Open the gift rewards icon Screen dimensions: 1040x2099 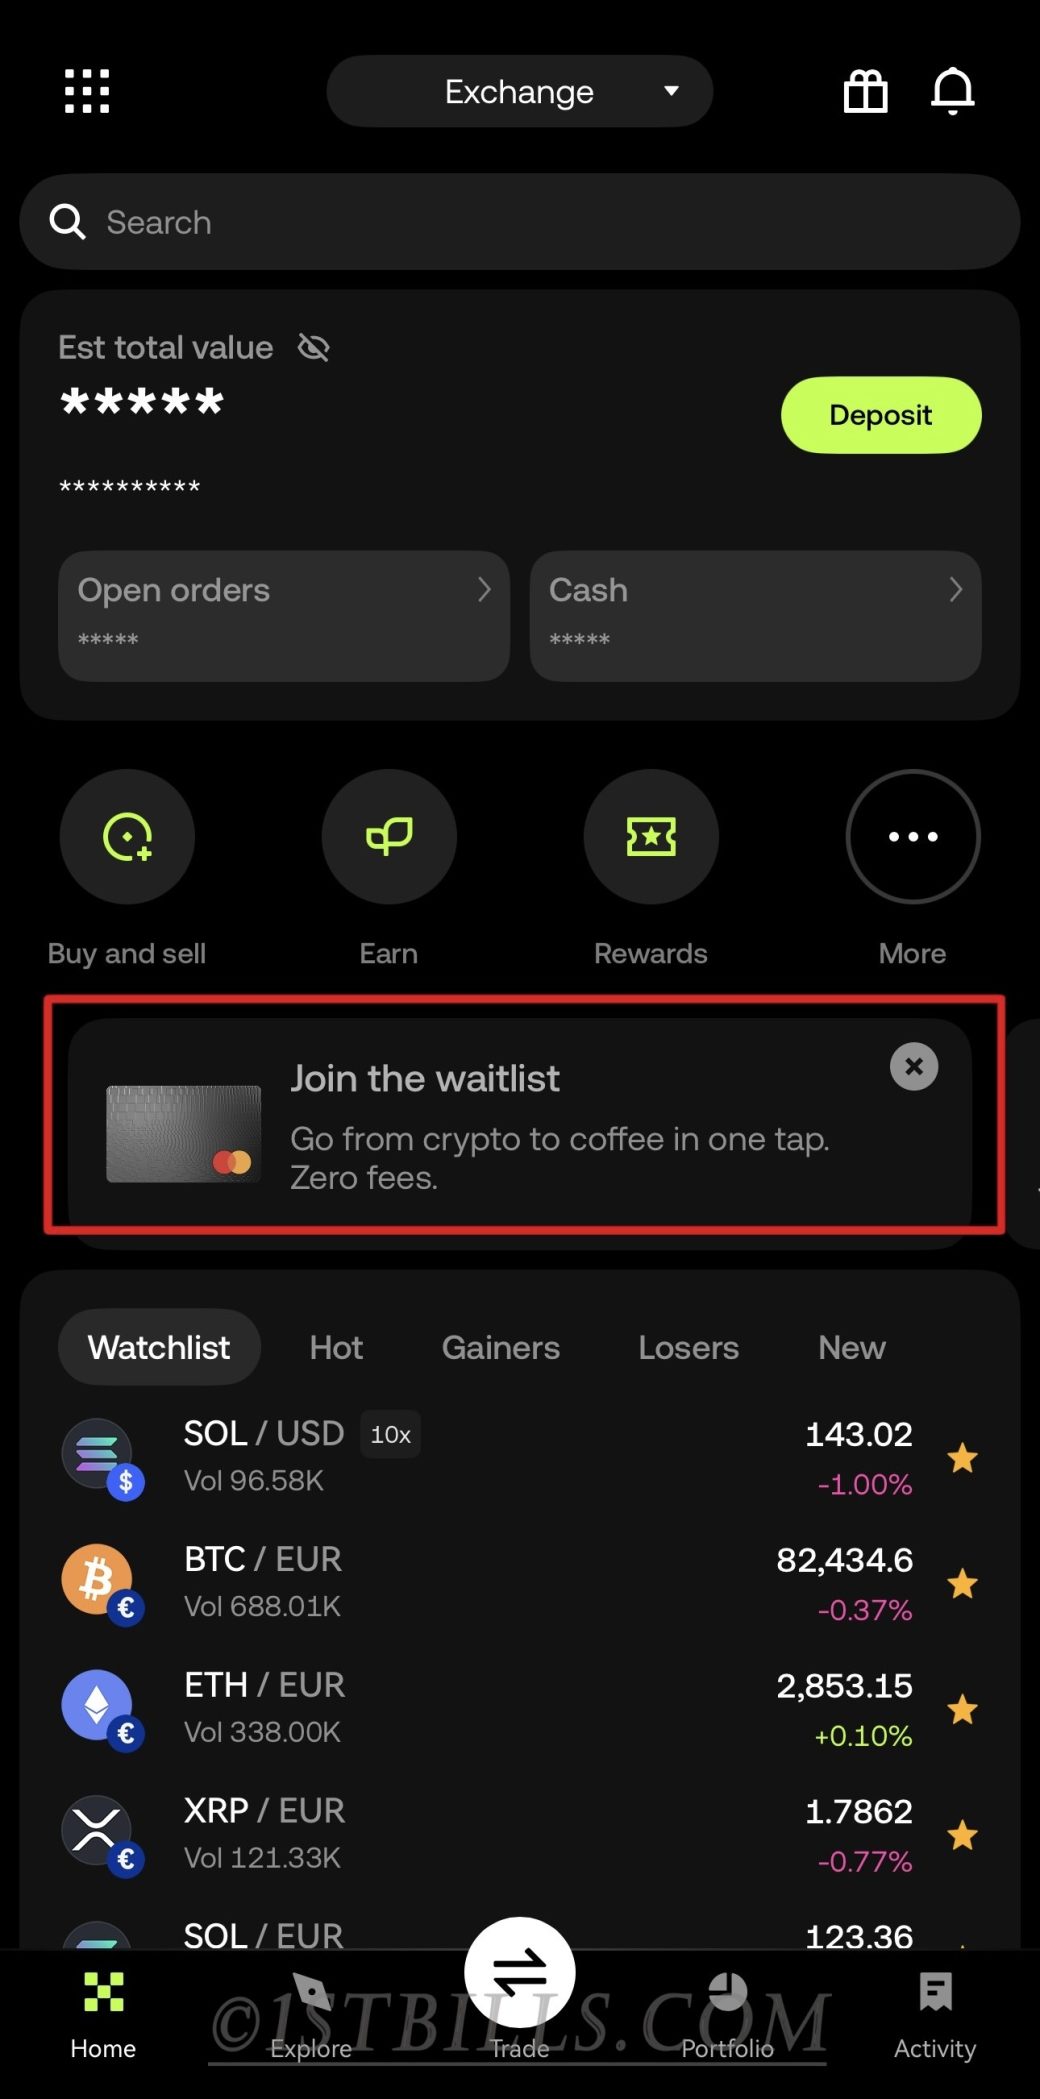click(x=866, y=91)
